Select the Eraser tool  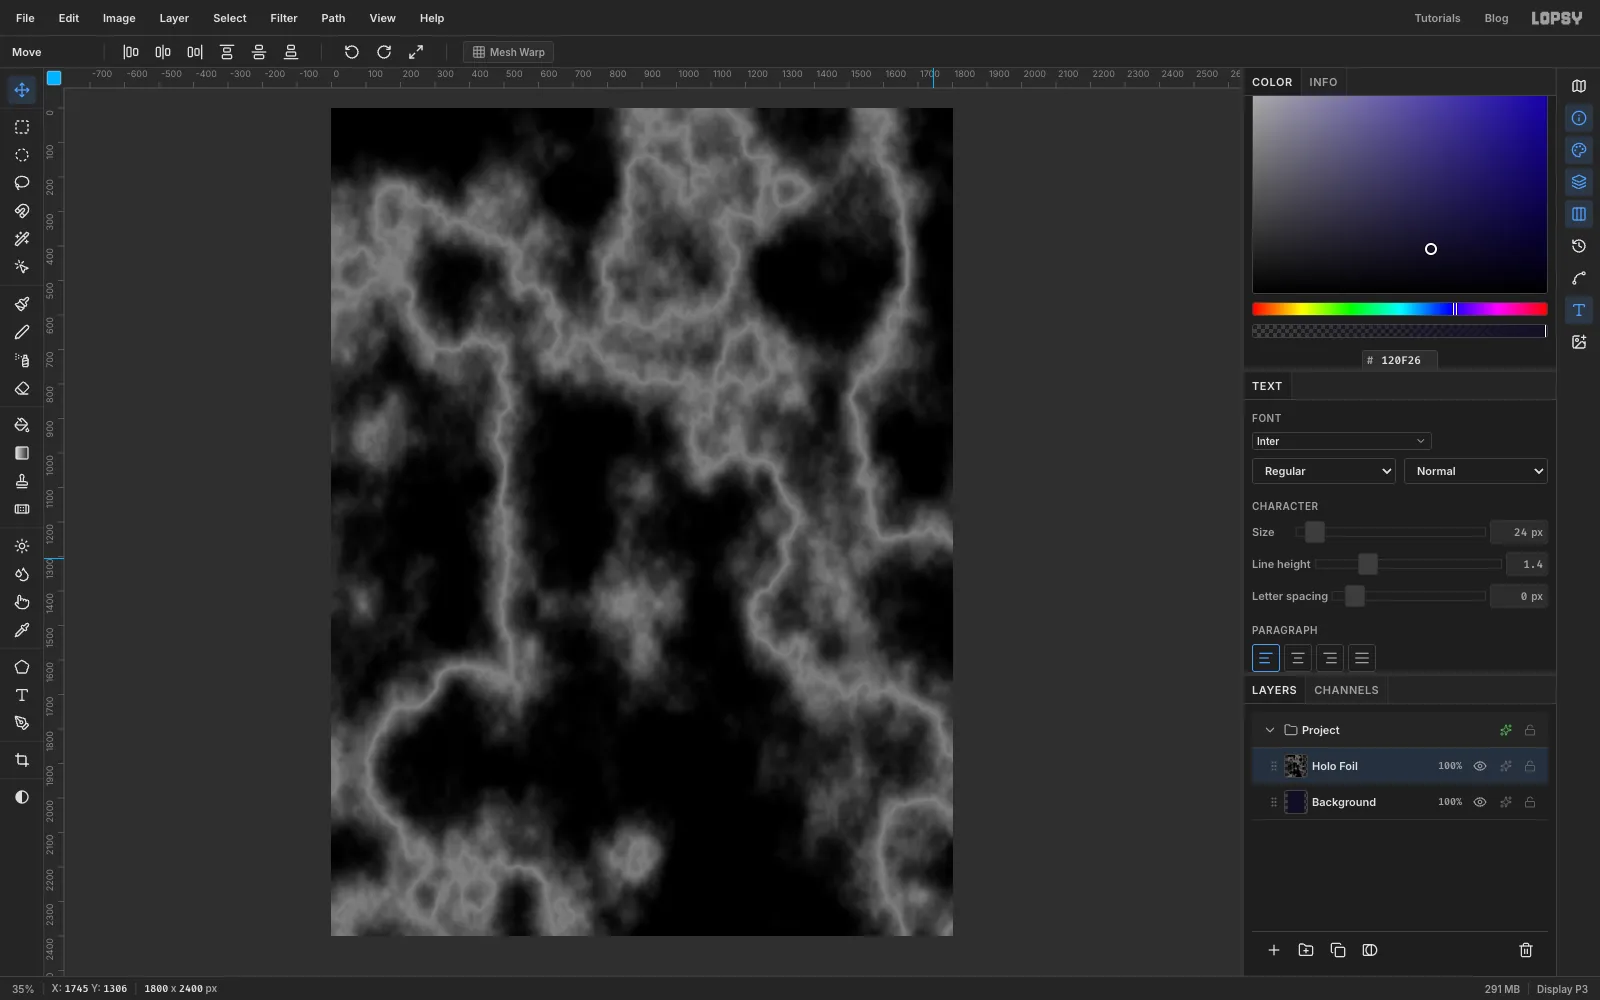(x=22, y=389)
